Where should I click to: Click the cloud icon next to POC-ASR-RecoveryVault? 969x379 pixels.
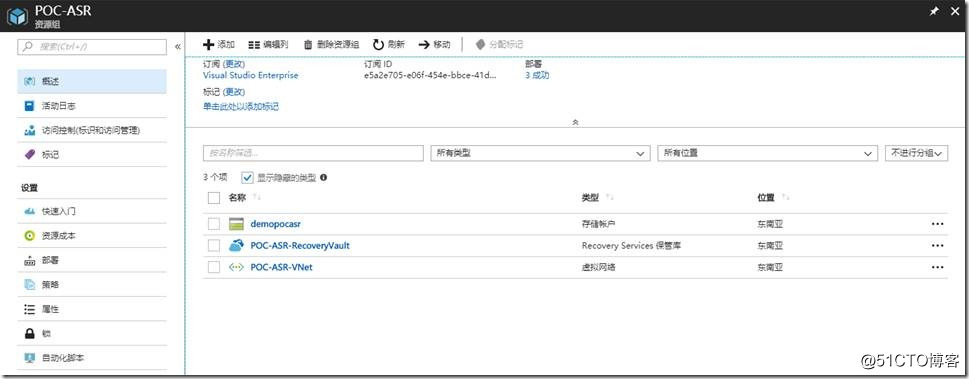click(237, 245)
